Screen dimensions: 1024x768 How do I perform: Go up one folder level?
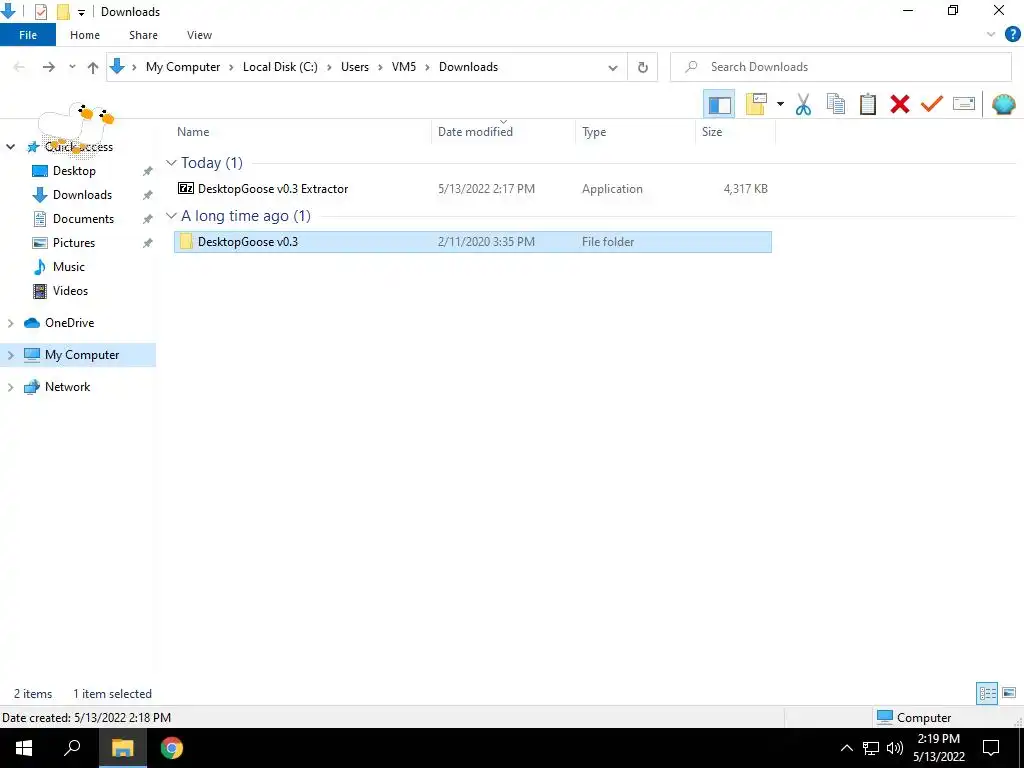(x=93, y=67)
